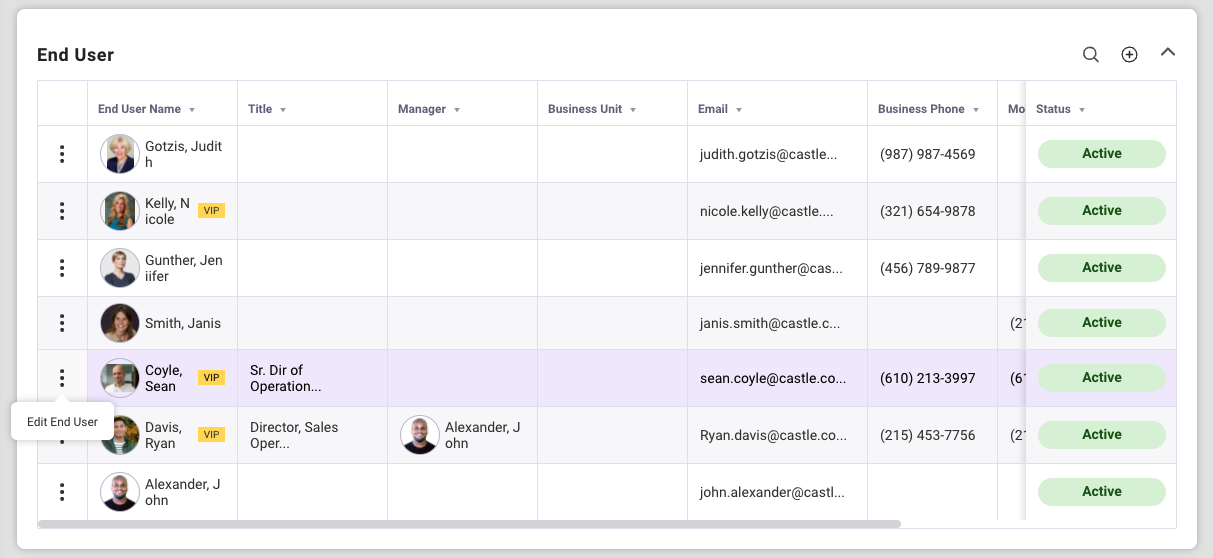Screen dimensions: 1213x558
Task: Open row actions menu for Judith Gotzis
Action: click(x=62, y=154)
